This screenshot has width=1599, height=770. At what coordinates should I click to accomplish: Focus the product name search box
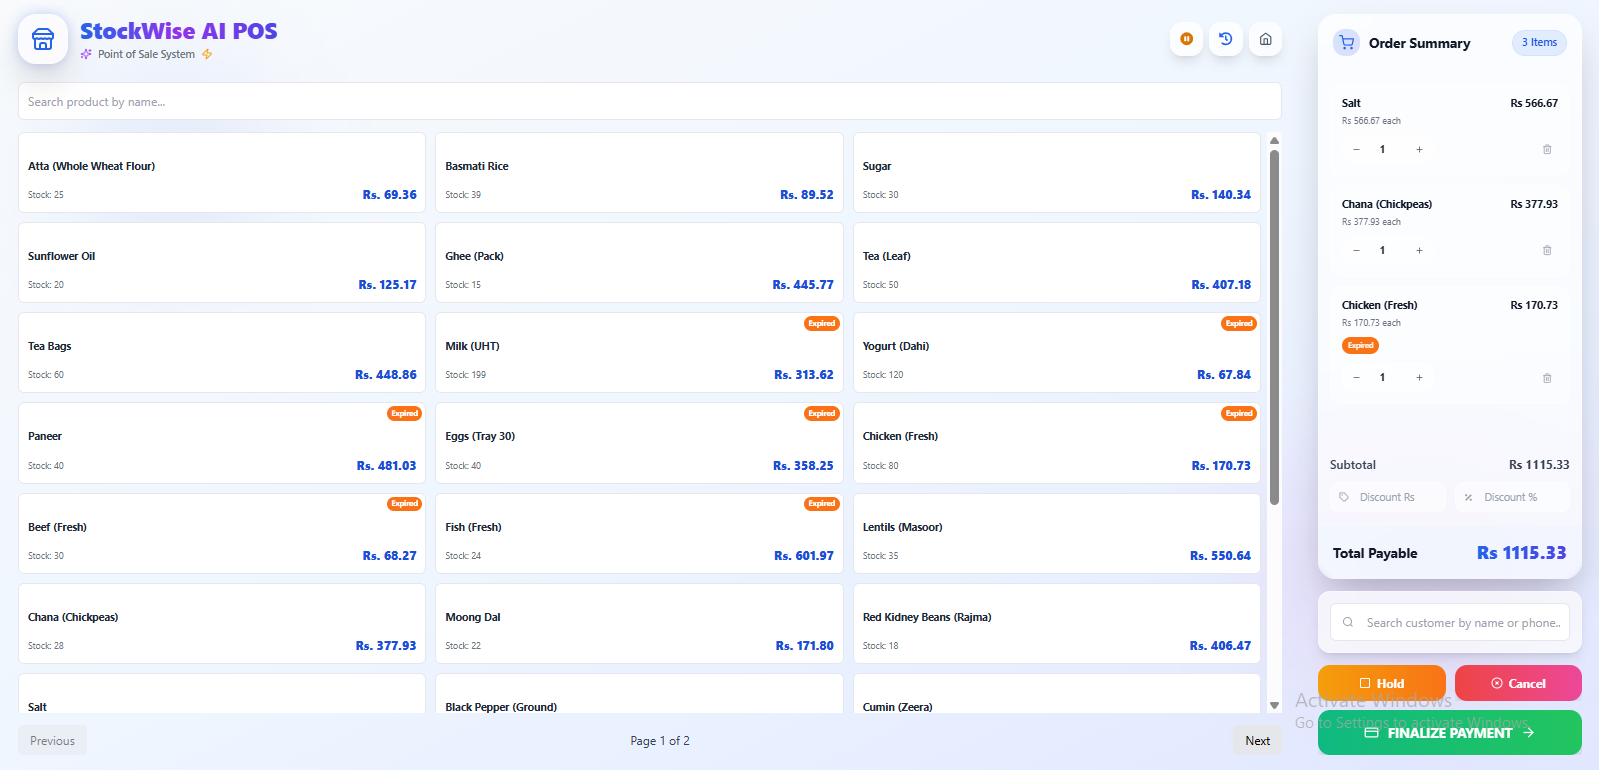pyautogui.click(x=649, y=102)
